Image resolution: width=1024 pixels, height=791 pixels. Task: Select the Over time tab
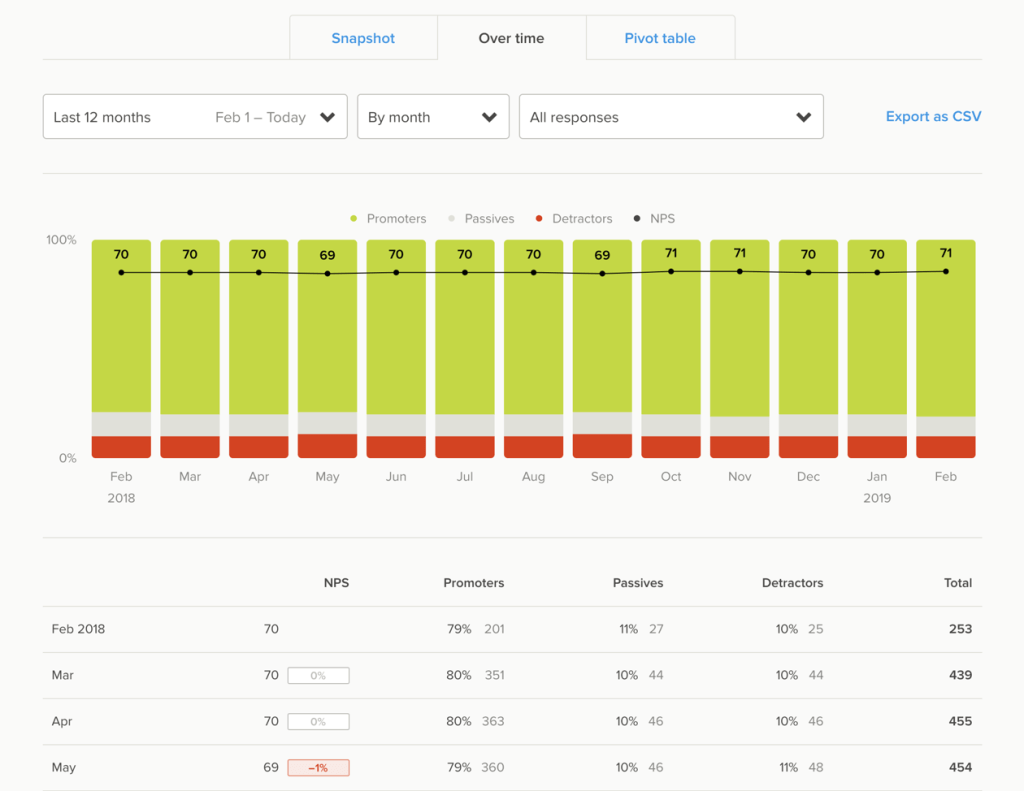[511, 38]
